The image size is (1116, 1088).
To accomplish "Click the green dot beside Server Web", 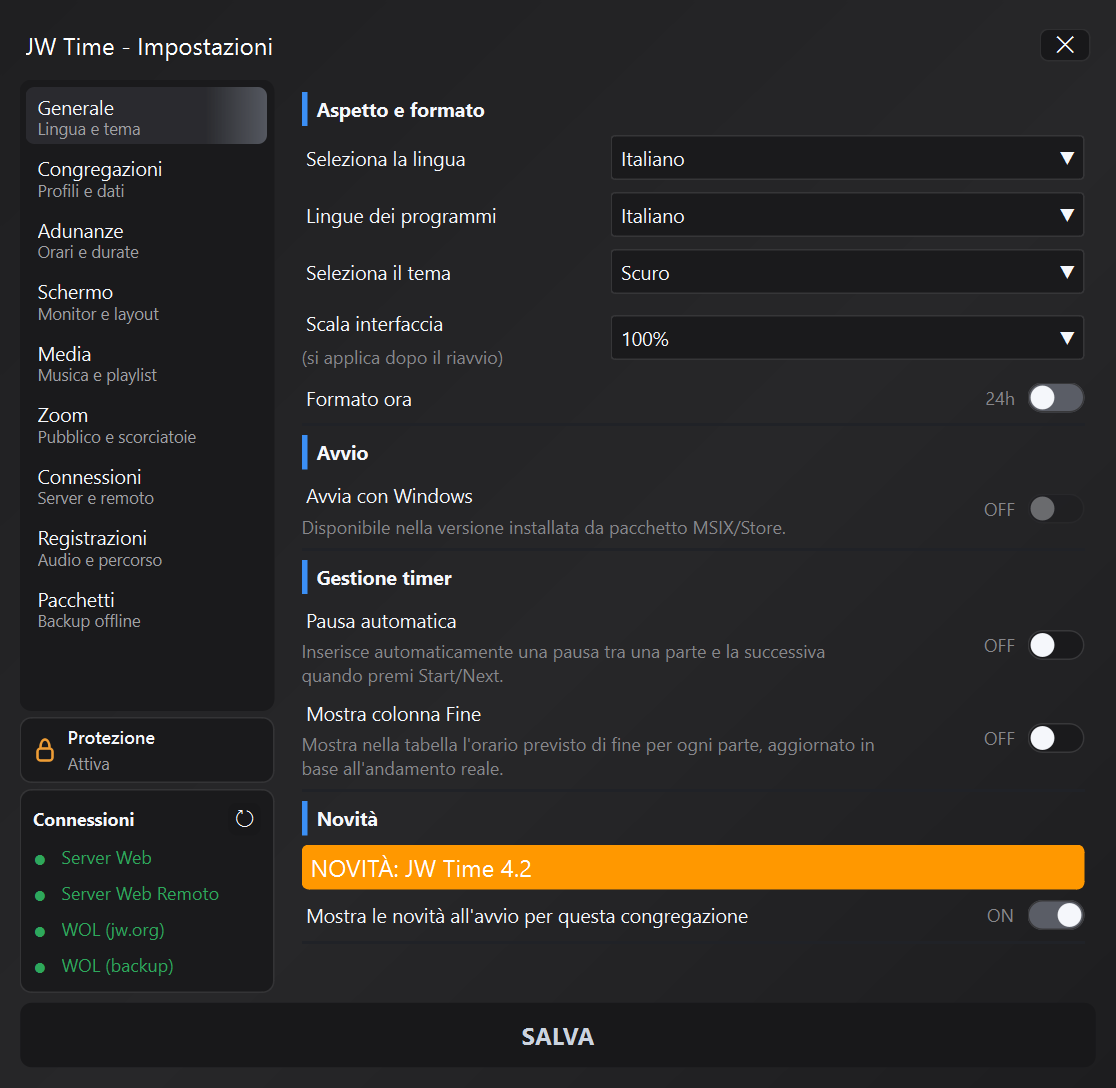I will (x=41, y=860).
